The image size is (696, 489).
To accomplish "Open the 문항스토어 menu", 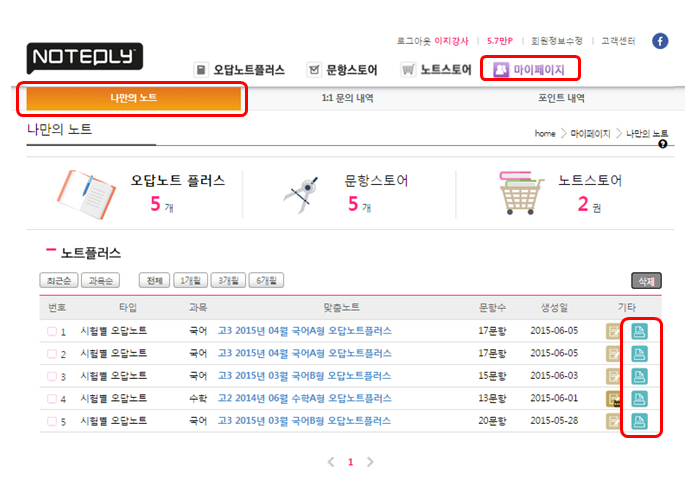I will pyautogui.click(x=352, y=70).
